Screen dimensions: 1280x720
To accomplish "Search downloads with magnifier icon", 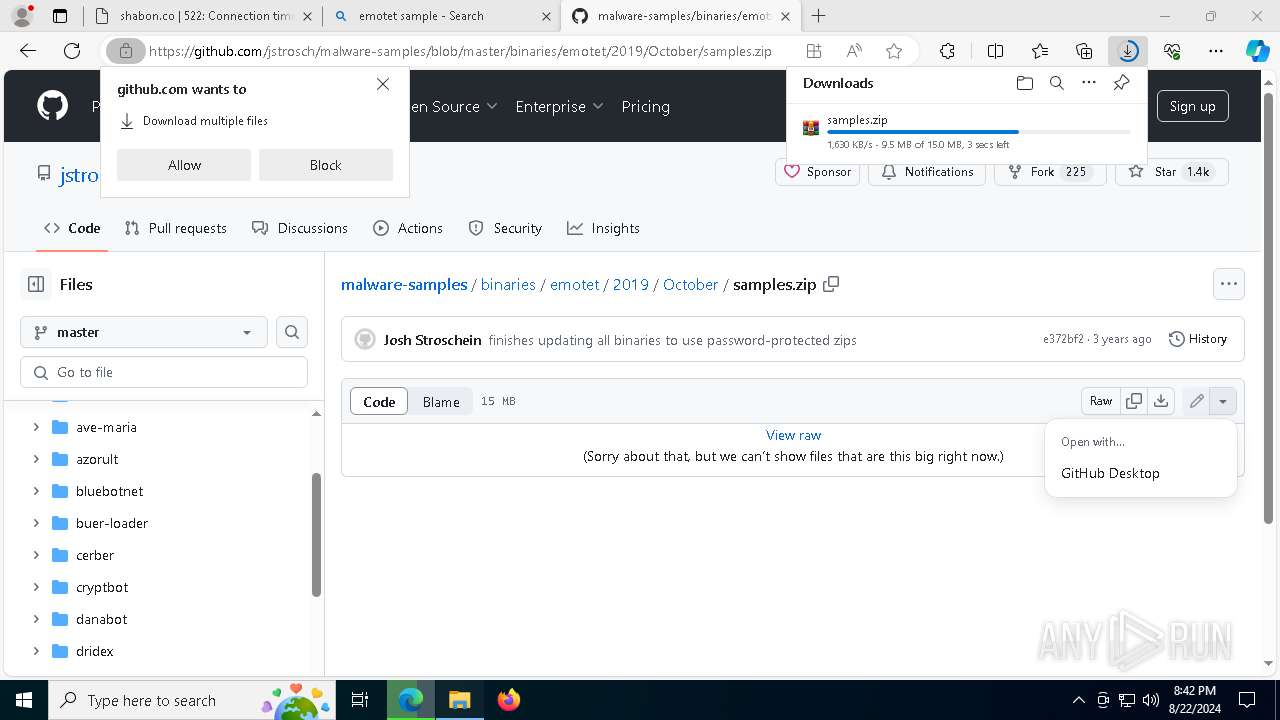I will point(1057,83).
